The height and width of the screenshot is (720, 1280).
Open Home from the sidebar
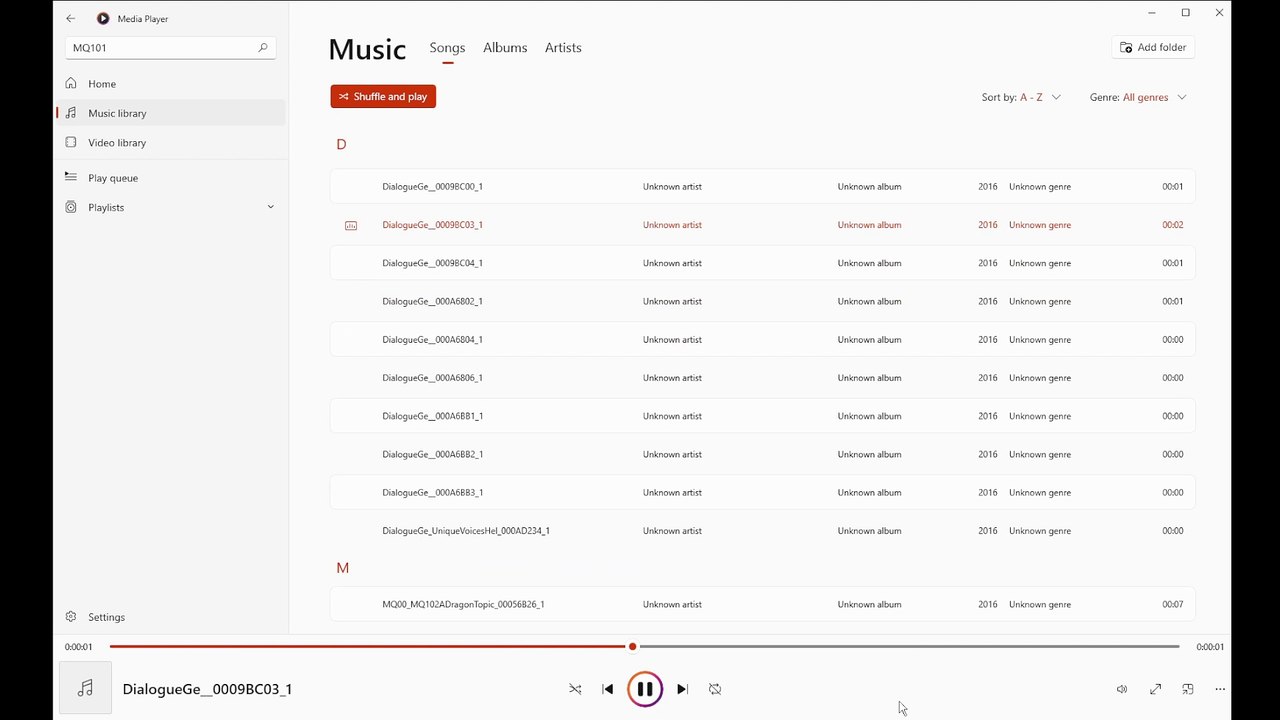coord(171,84)
